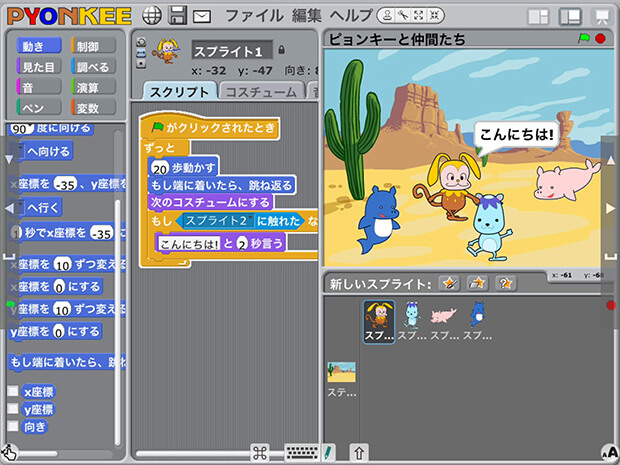
Task: Open the on-screen keyboard icon
Action: (x=302, y=453)
